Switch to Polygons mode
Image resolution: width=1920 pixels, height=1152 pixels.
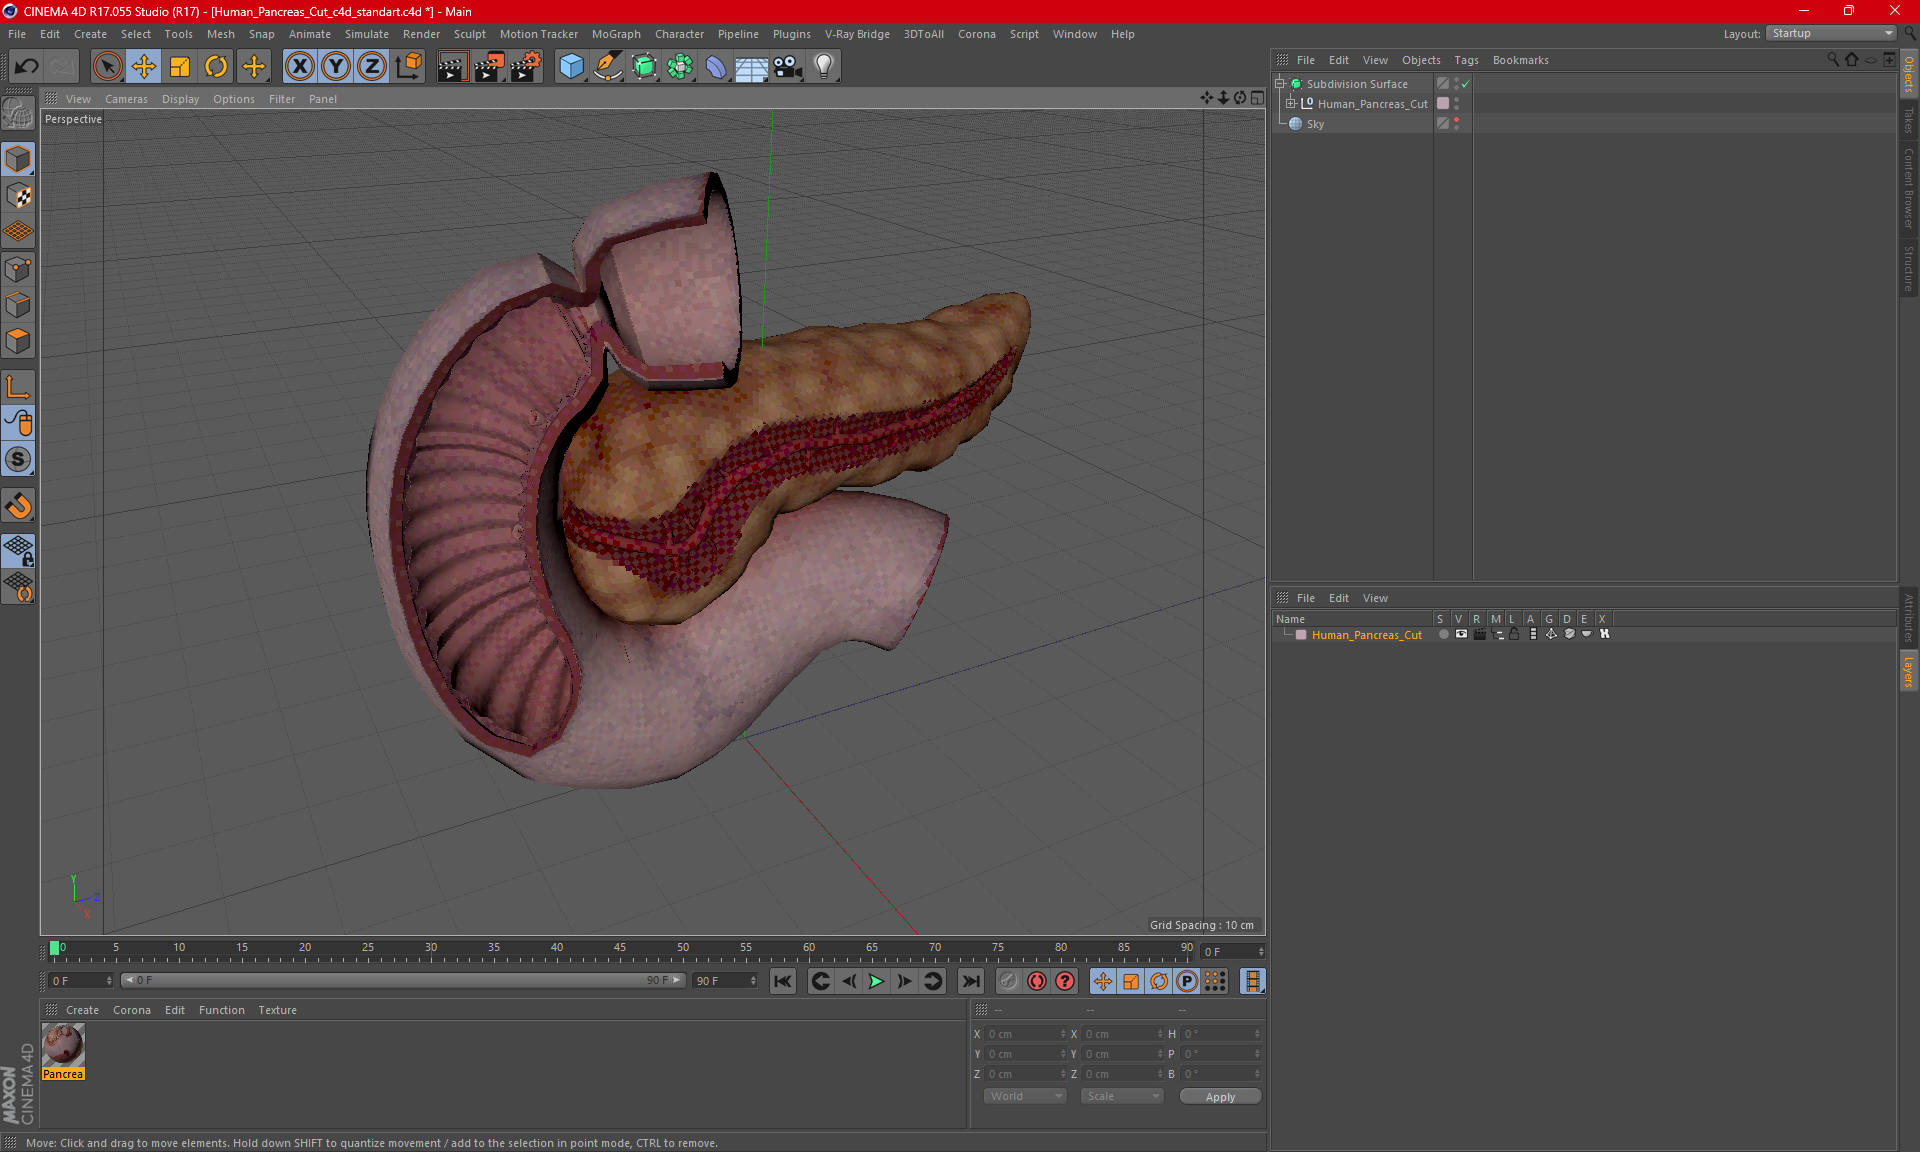click(x=18, y=341)
